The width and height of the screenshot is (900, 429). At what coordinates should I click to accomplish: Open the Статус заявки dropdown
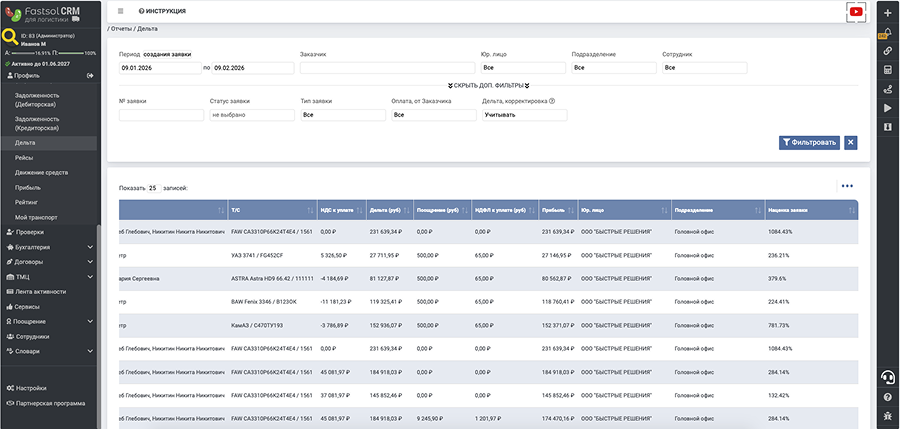click(x=251, y=115)
